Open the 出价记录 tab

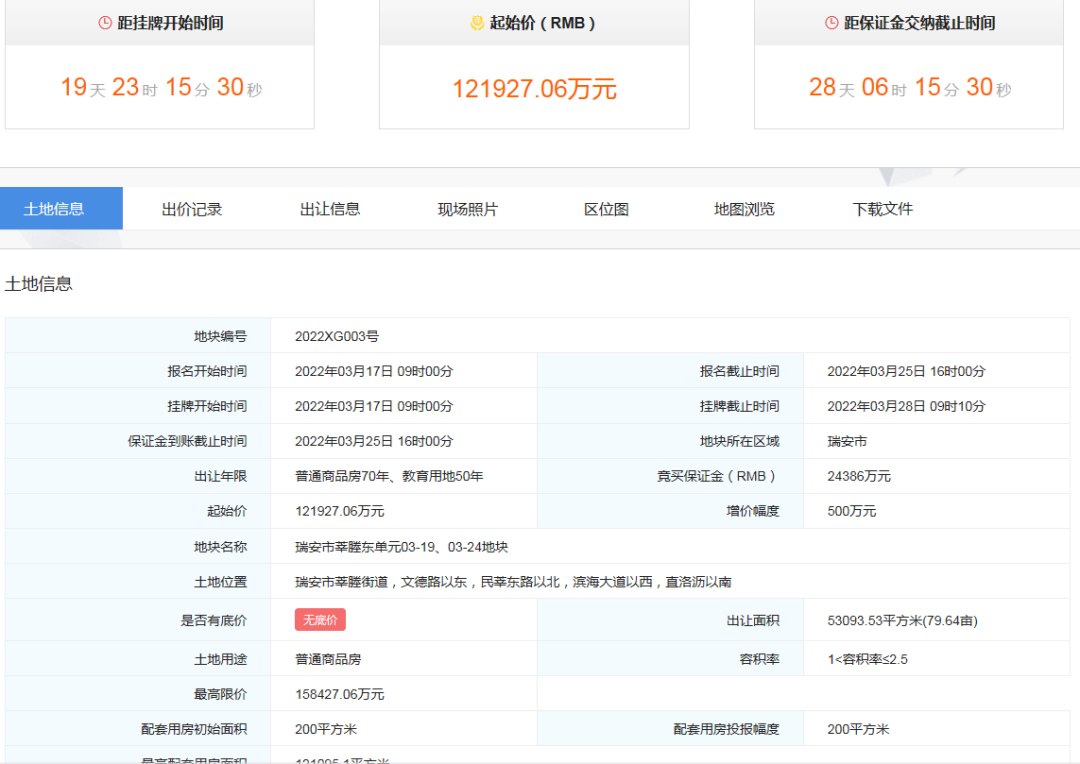(x=191, y=209)
